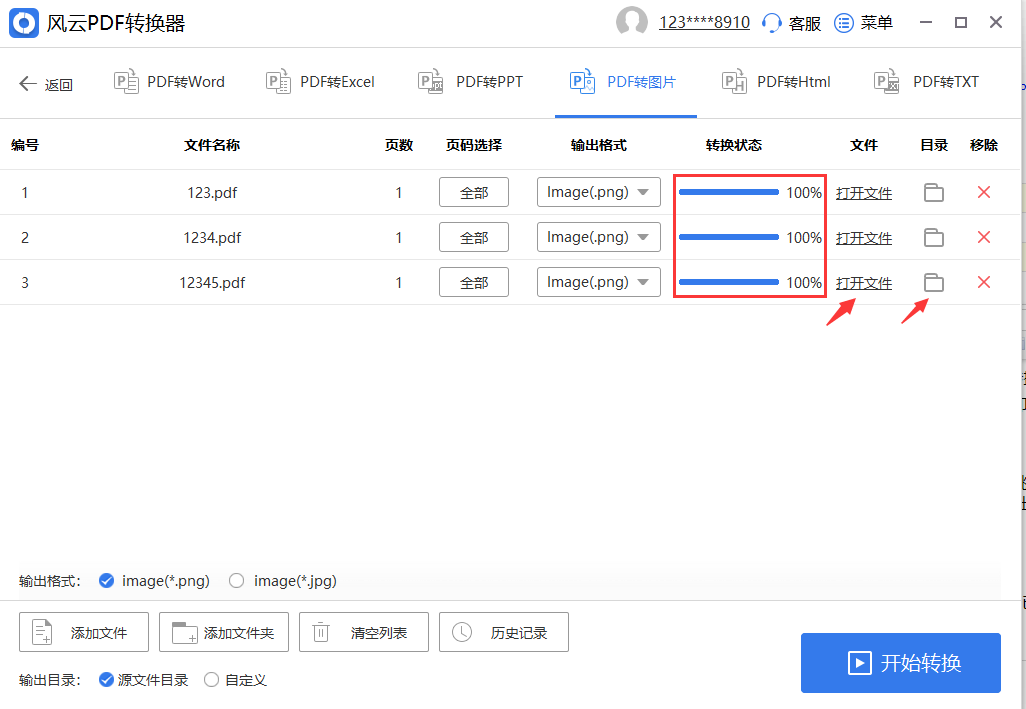Open the 菜单 list icon

click(x=844, y=23)
